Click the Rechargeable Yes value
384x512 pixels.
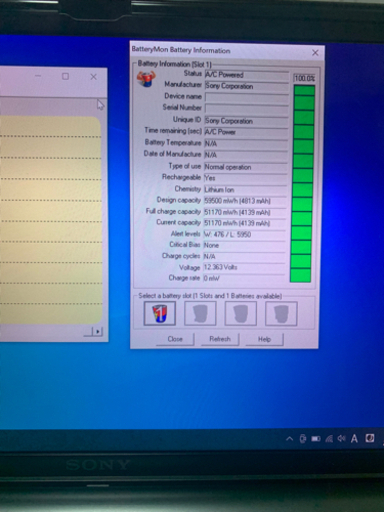(246, 178)
